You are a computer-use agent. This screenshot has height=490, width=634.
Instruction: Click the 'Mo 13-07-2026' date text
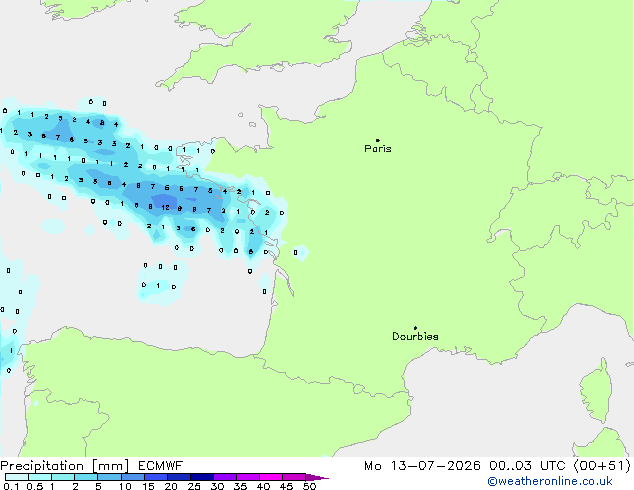(x=422, y=466)
